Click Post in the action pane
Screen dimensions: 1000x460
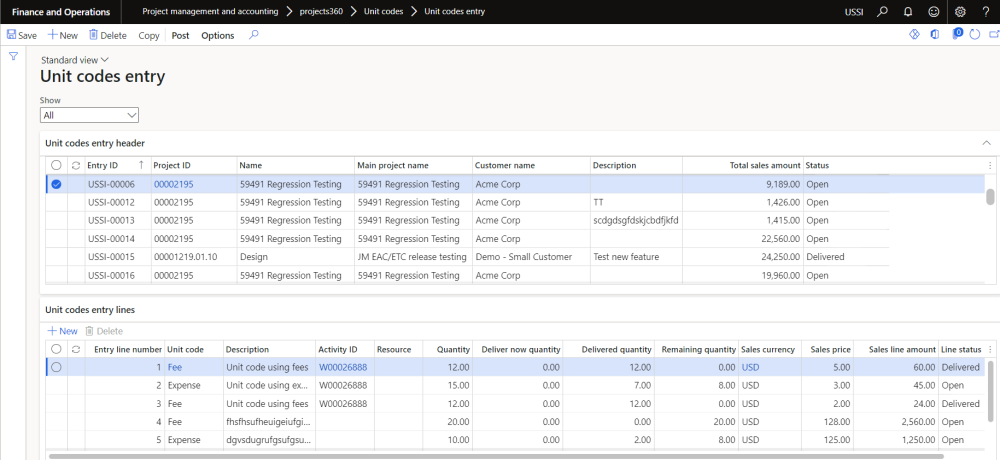pos(180,35)
